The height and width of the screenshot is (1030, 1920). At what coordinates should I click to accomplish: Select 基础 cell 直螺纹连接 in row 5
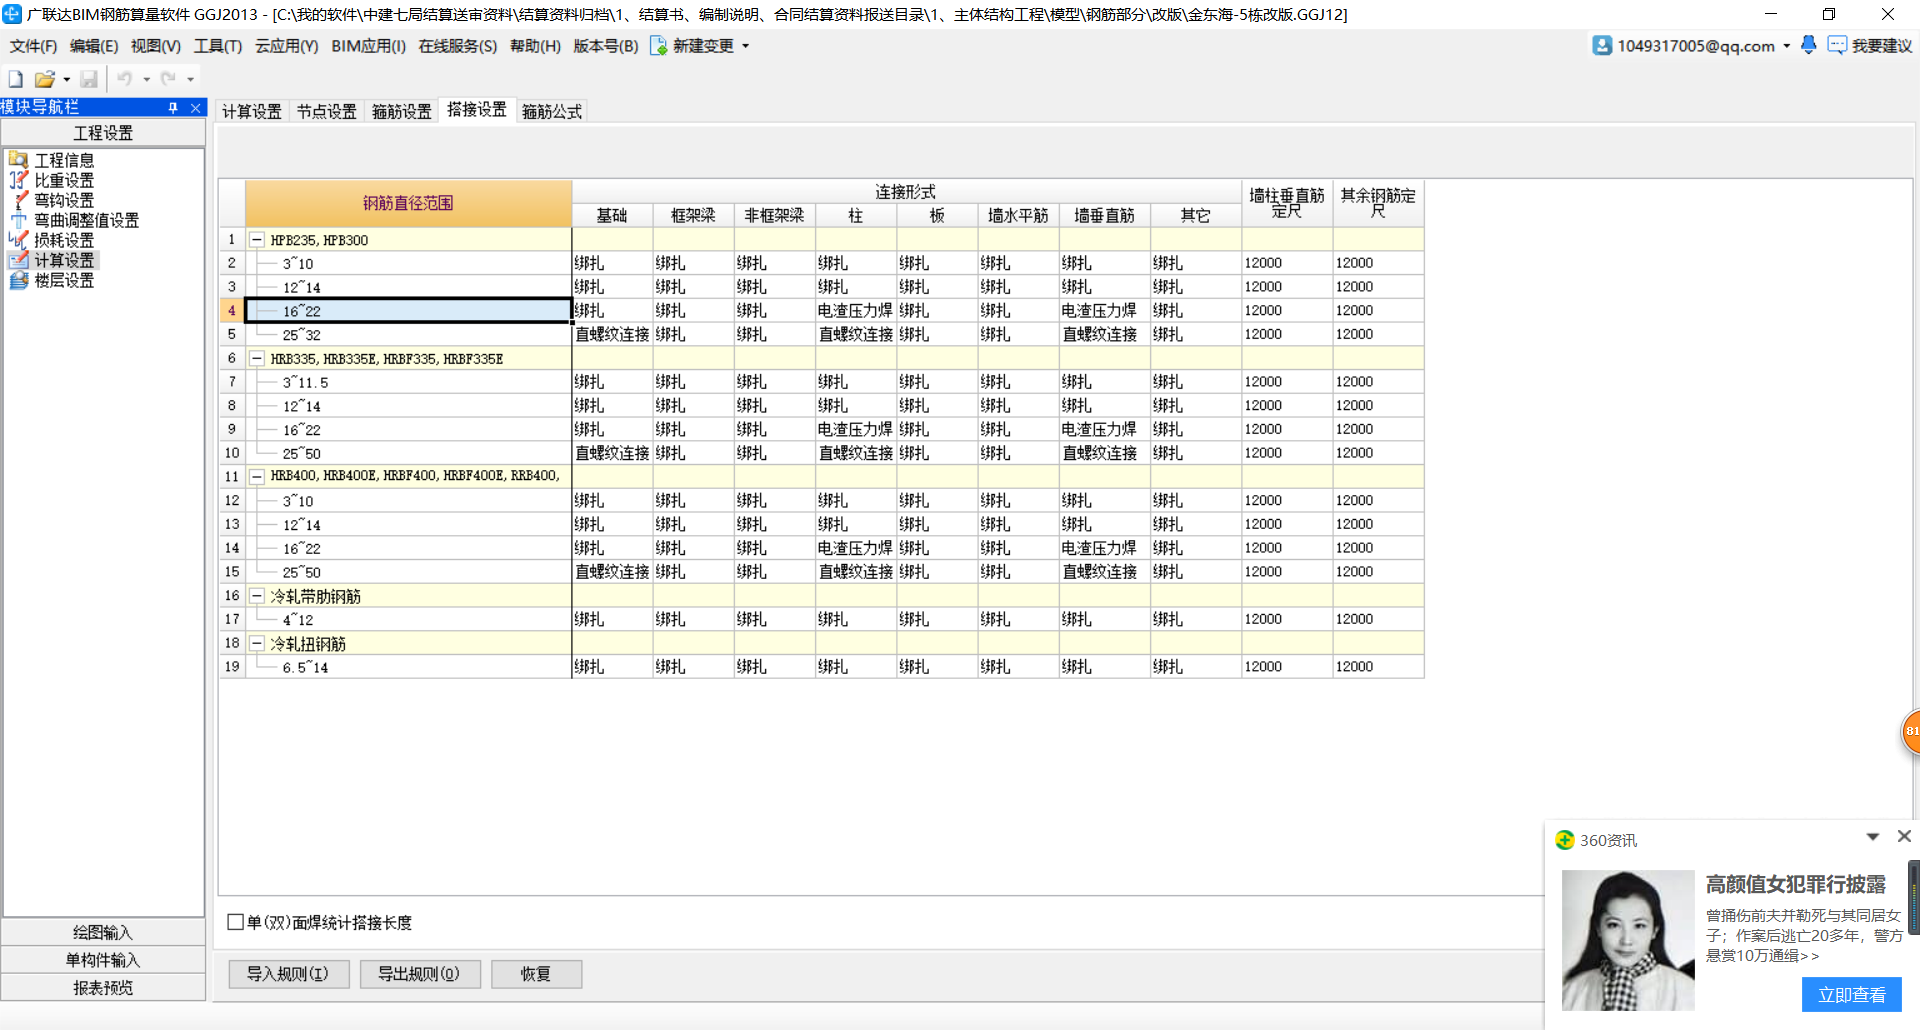[x=612, y=335]
